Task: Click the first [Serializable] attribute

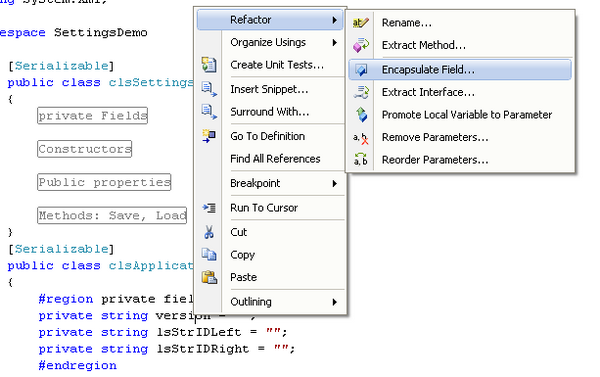Action: click(x=61, y=66)
